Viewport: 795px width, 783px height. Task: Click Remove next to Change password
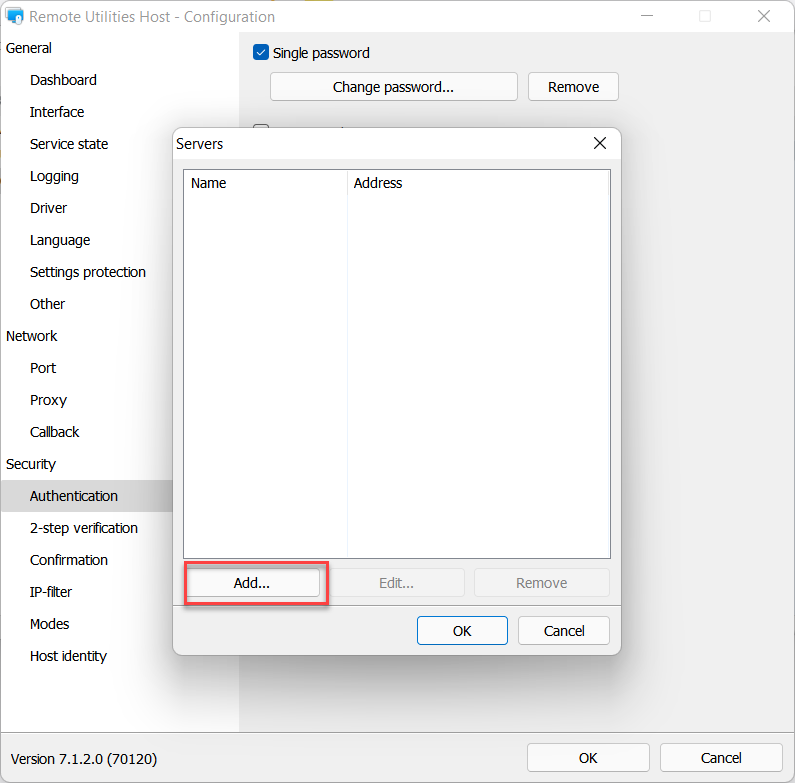[573, 87]
